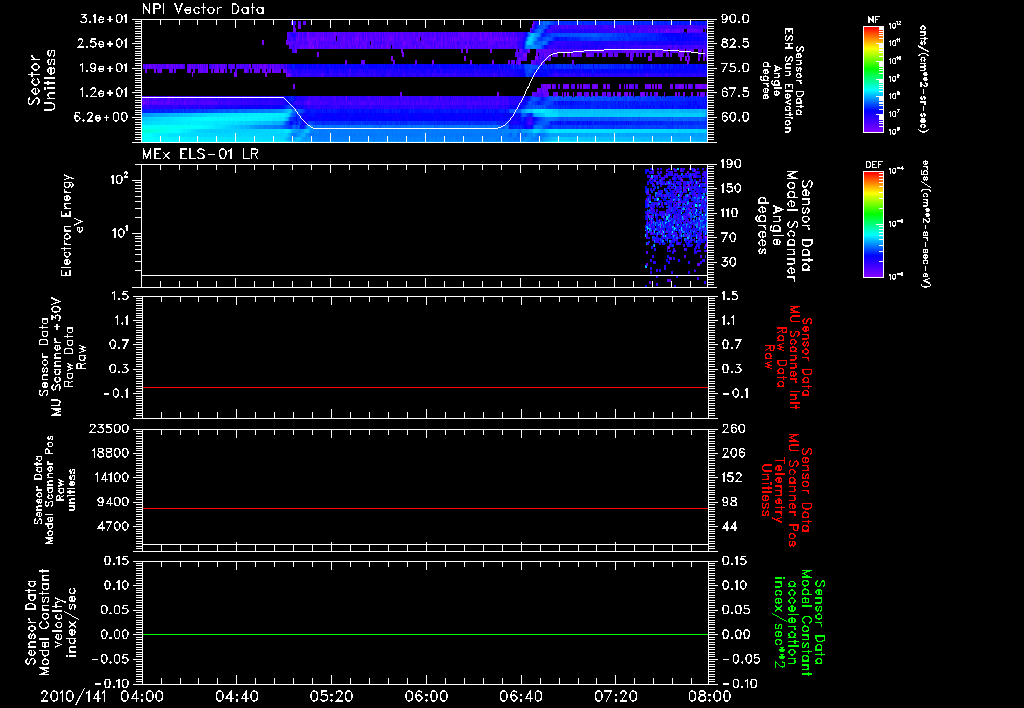Click the "82.5" sun elevation tick label

[x=735, y=43]
